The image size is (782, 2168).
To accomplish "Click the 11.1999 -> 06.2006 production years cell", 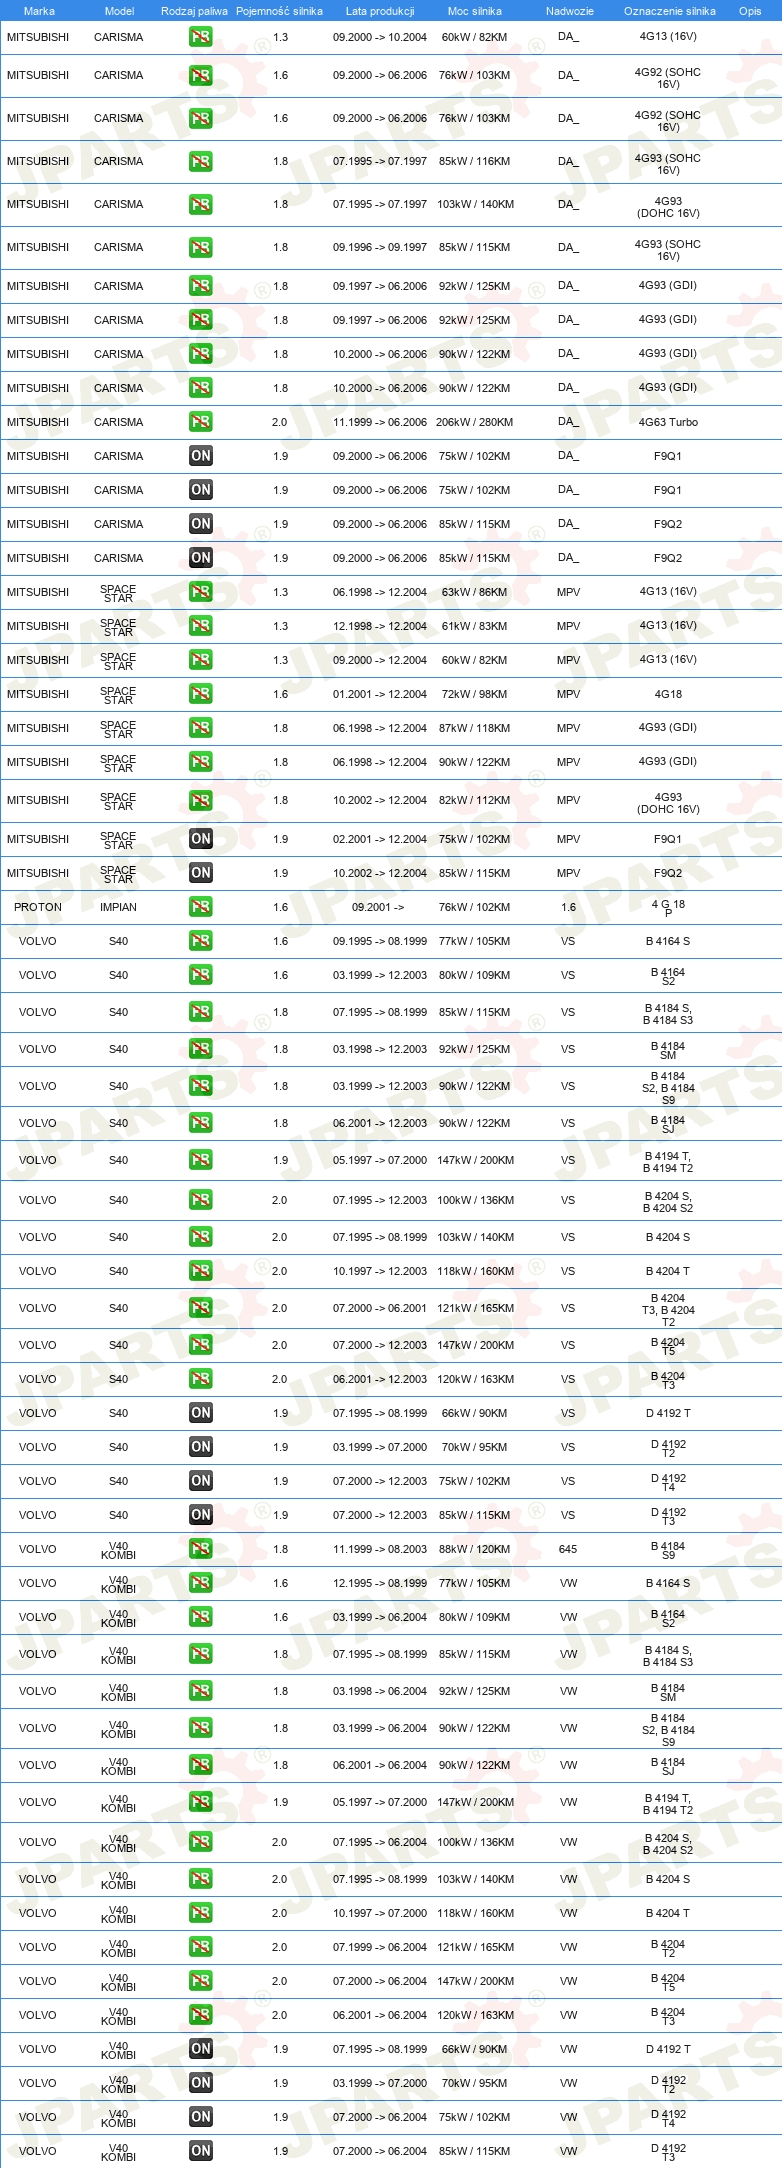I will pos(380,422).
